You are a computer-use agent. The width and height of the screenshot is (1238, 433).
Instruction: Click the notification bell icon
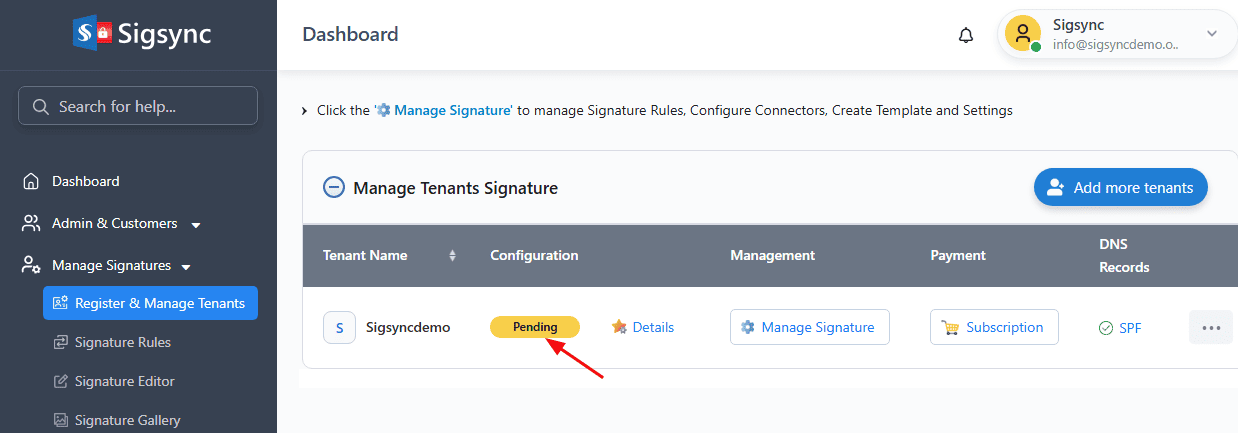(965, 35)
